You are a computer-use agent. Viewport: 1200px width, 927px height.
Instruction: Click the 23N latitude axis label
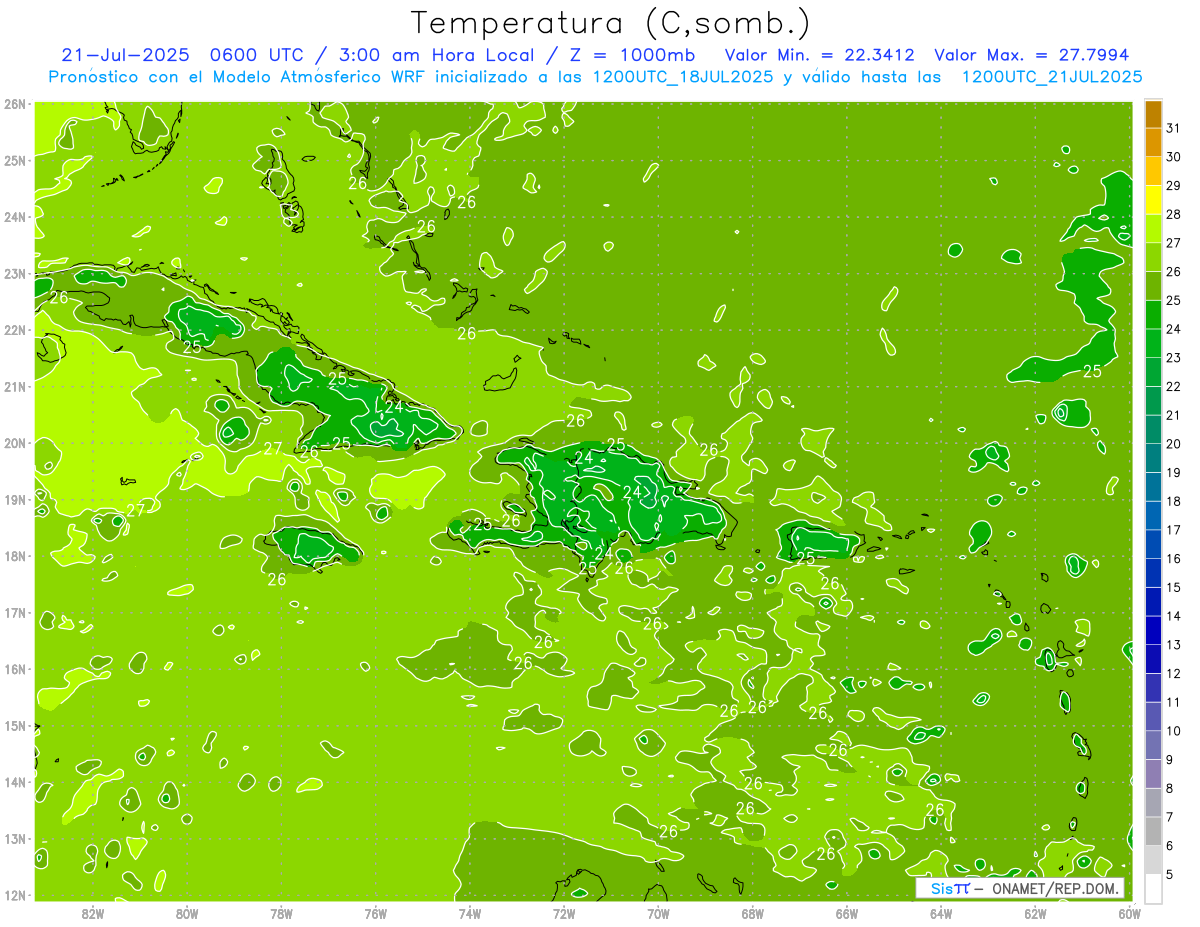point(14,273)
